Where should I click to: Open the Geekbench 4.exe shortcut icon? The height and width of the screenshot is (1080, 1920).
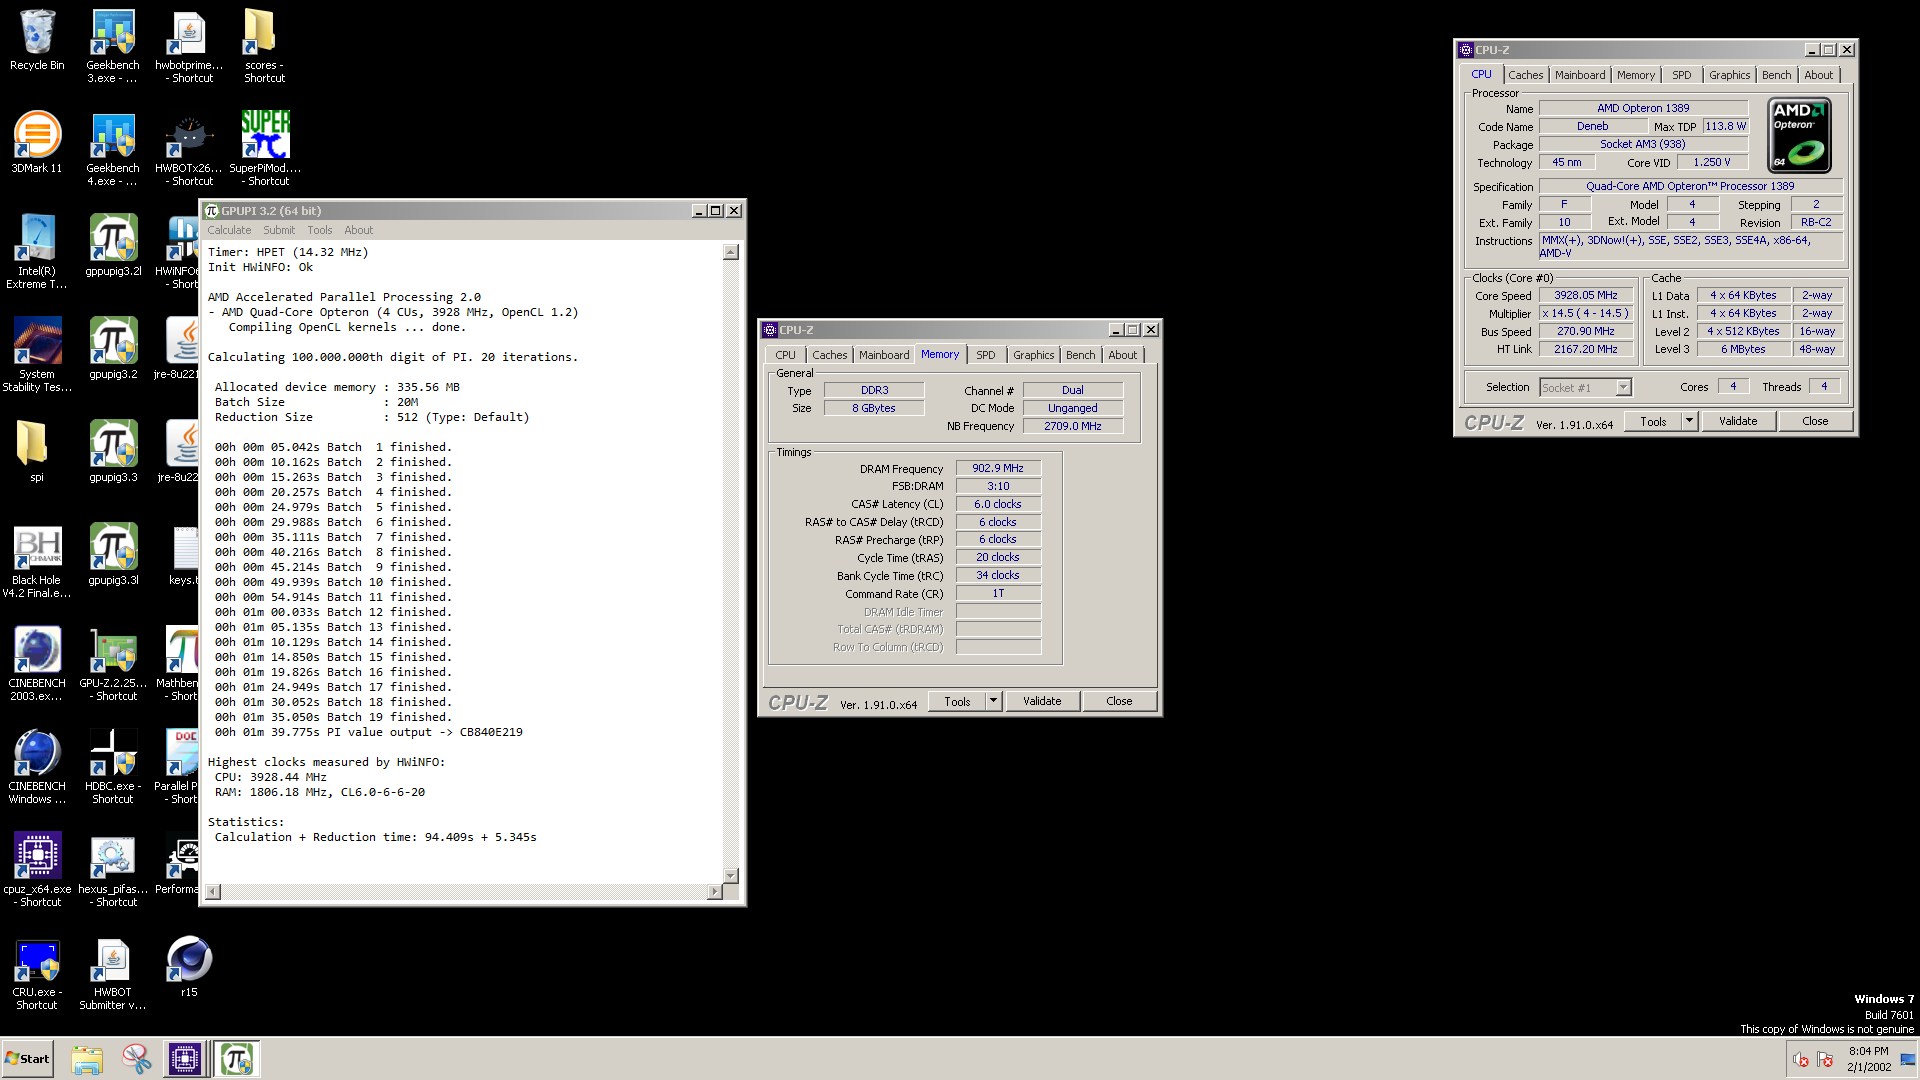(x=113, y=150)
